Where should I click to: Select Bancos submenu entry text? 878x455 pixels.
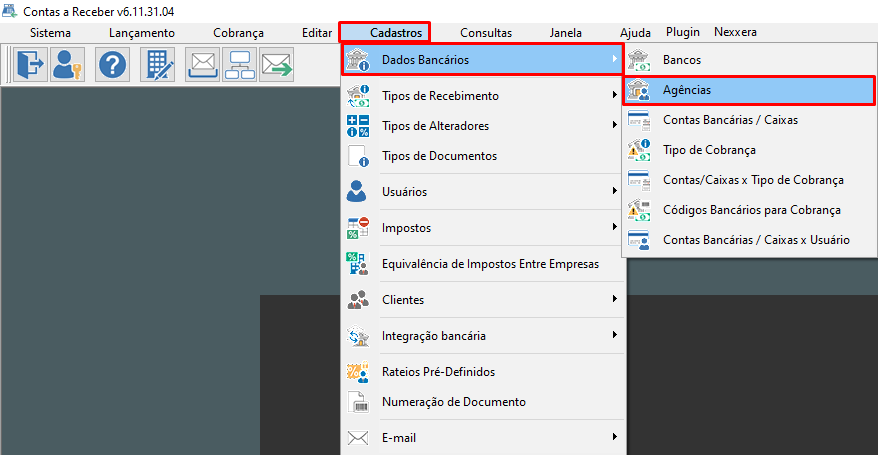682,60
